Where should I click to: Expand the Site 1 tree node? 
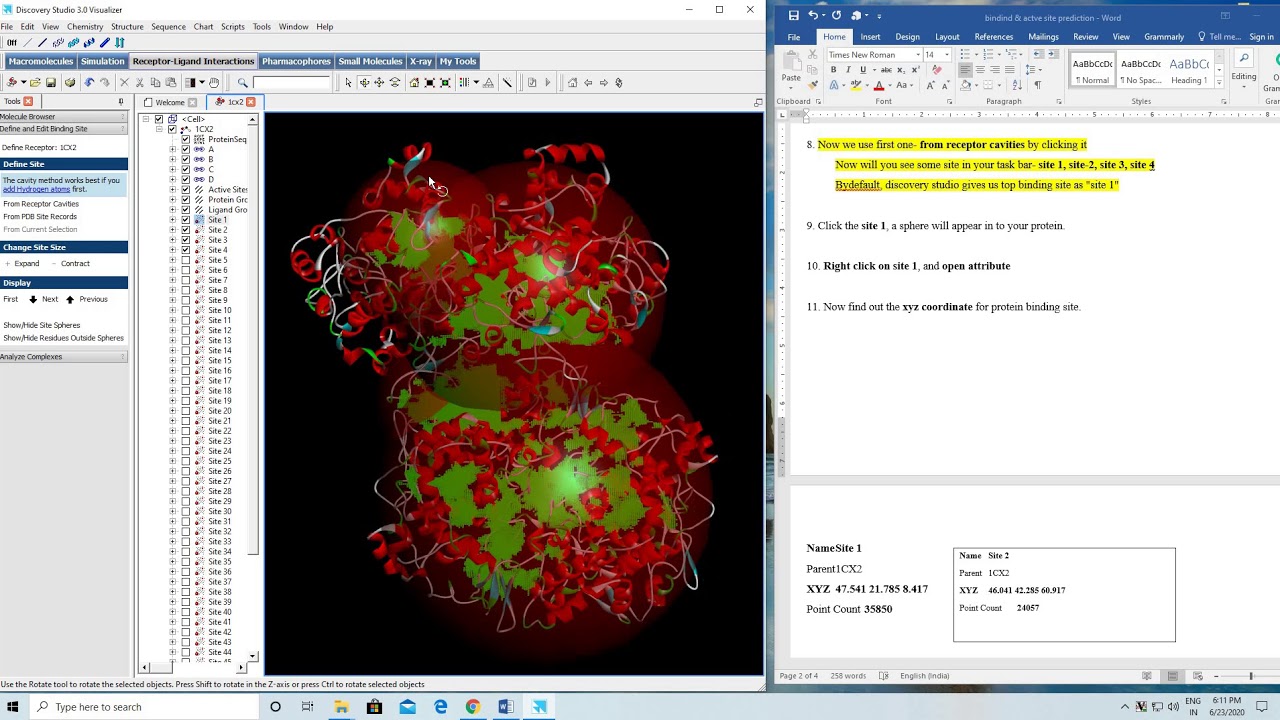(172, 220)
